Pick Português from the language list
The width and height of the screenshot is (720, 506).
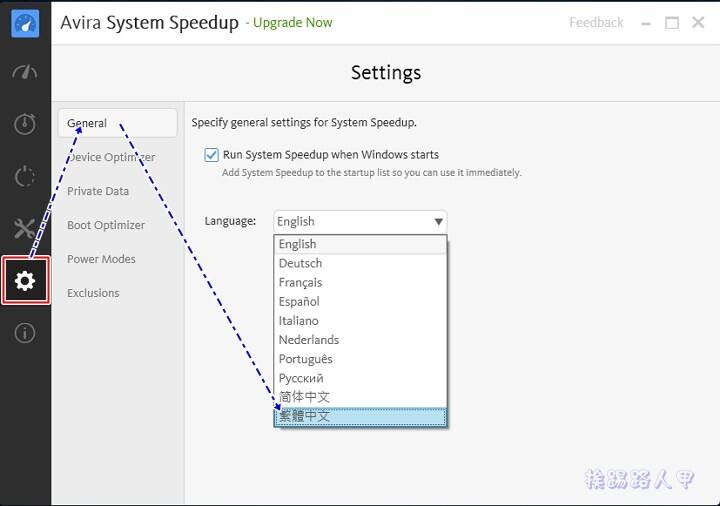coord(360,359)
